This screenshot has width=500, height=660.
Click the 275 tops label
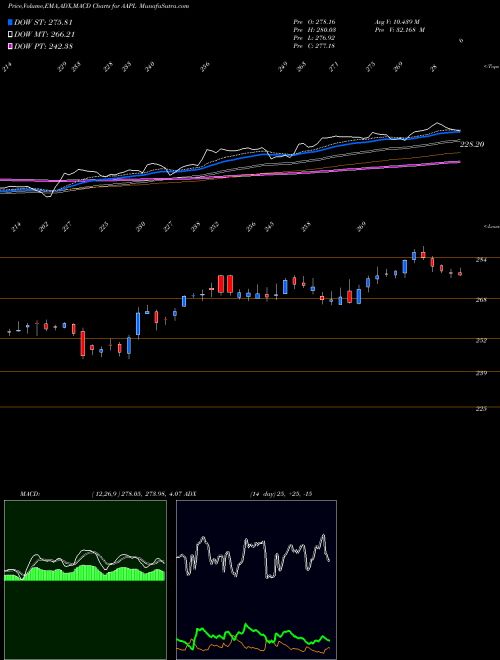pyautogui.click(x=370, y=67)
